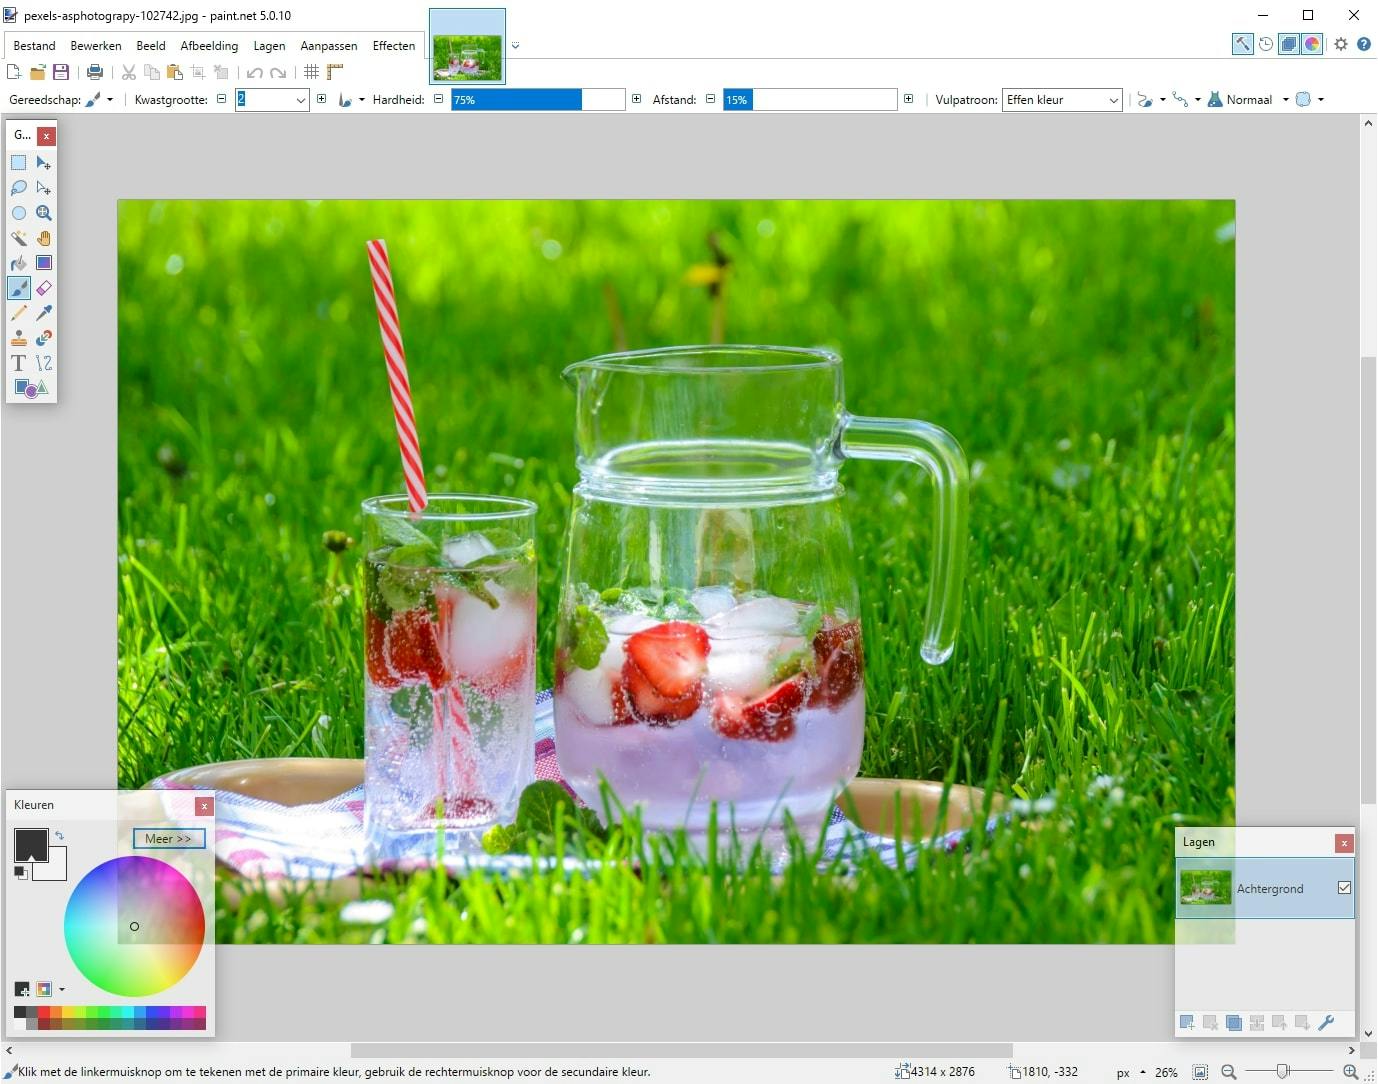Select the Gradient tool
This screenshot has width=1378, height=1084.
pos(44,263)
